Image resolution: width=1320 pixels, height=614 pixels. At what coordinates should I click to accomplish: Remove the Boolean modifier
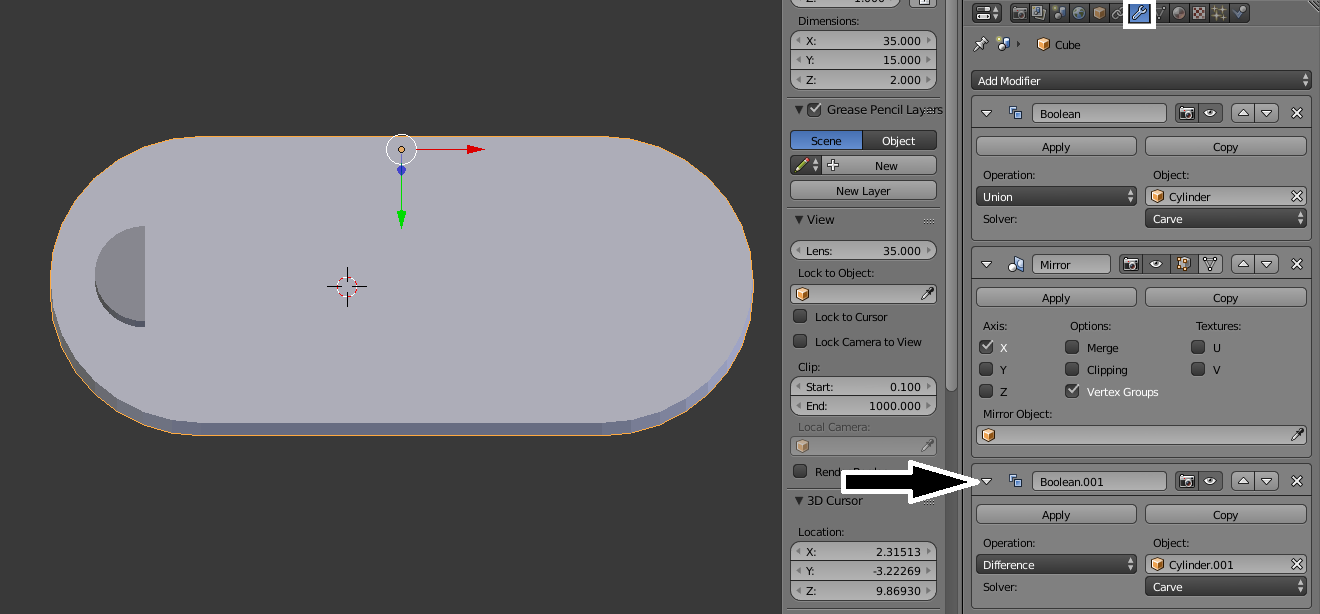[x=1297, y=113]
